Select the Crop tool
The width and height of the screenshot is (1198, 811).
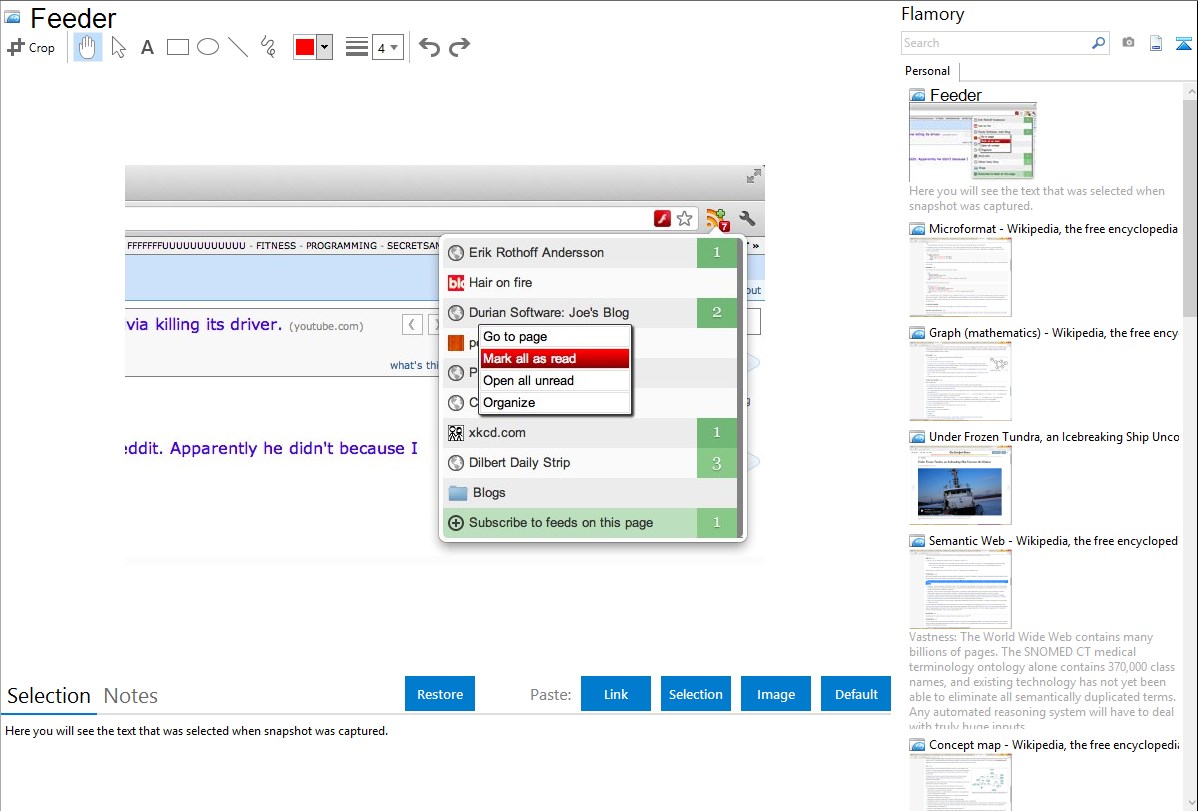(x=31, y=47)
